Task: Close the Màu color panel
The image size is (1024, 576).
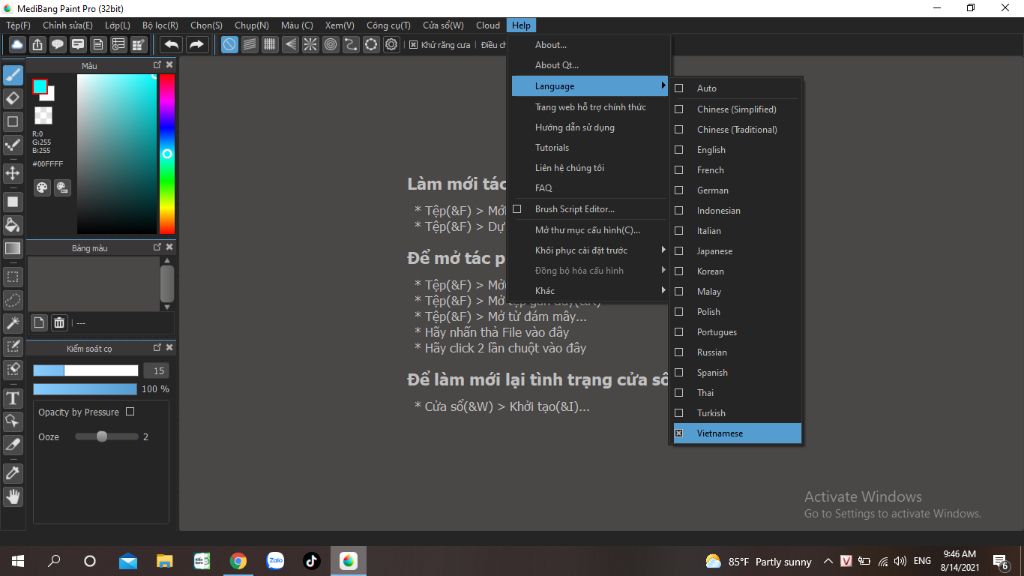Action: click(169, 65)
